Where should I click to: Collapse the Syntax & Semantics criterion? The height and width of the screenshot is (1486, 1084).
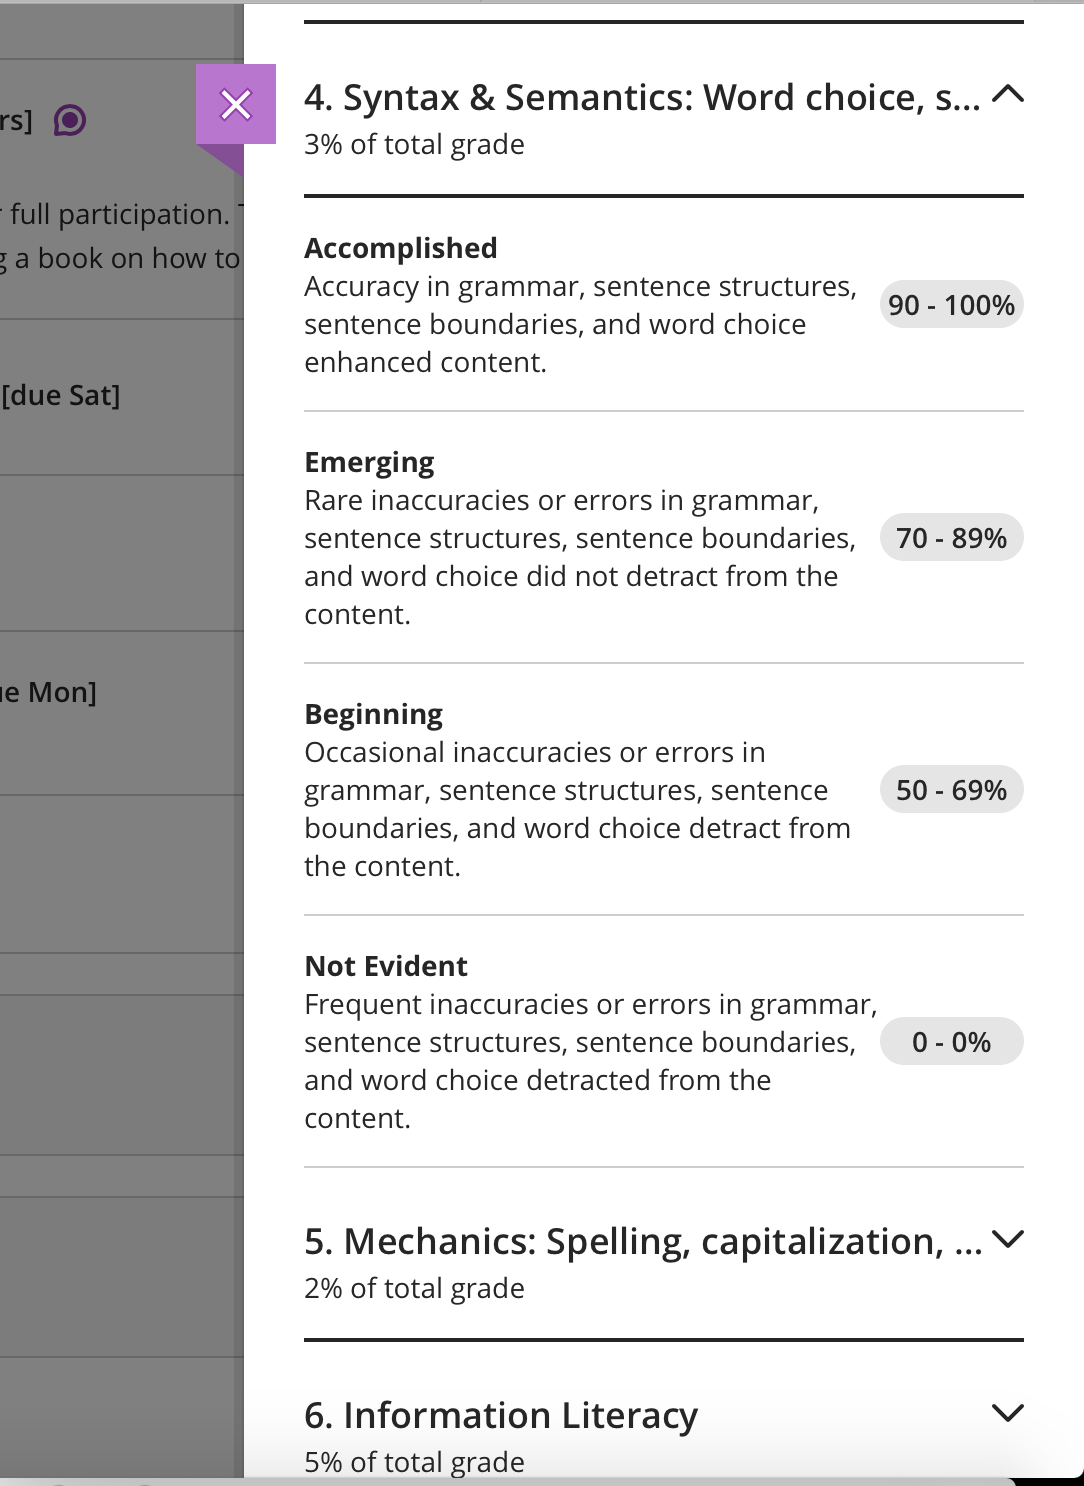click(x=1008, y=95)
